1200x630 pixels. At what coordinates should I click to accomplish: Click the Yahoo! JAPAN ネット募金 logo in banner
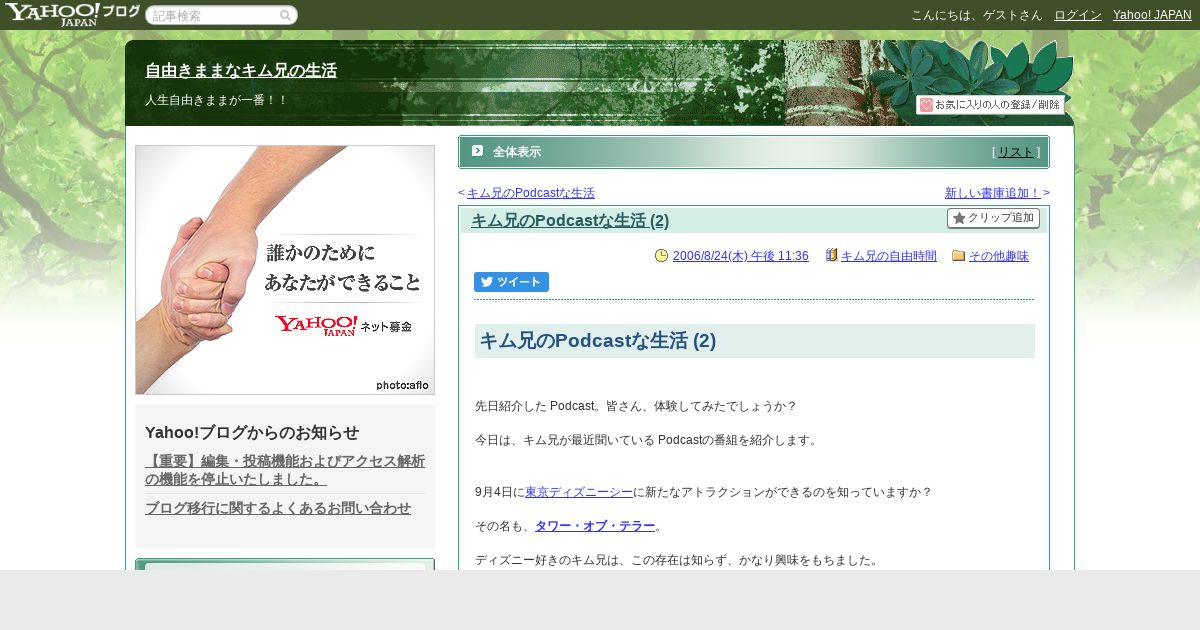(x=343, y=326)
